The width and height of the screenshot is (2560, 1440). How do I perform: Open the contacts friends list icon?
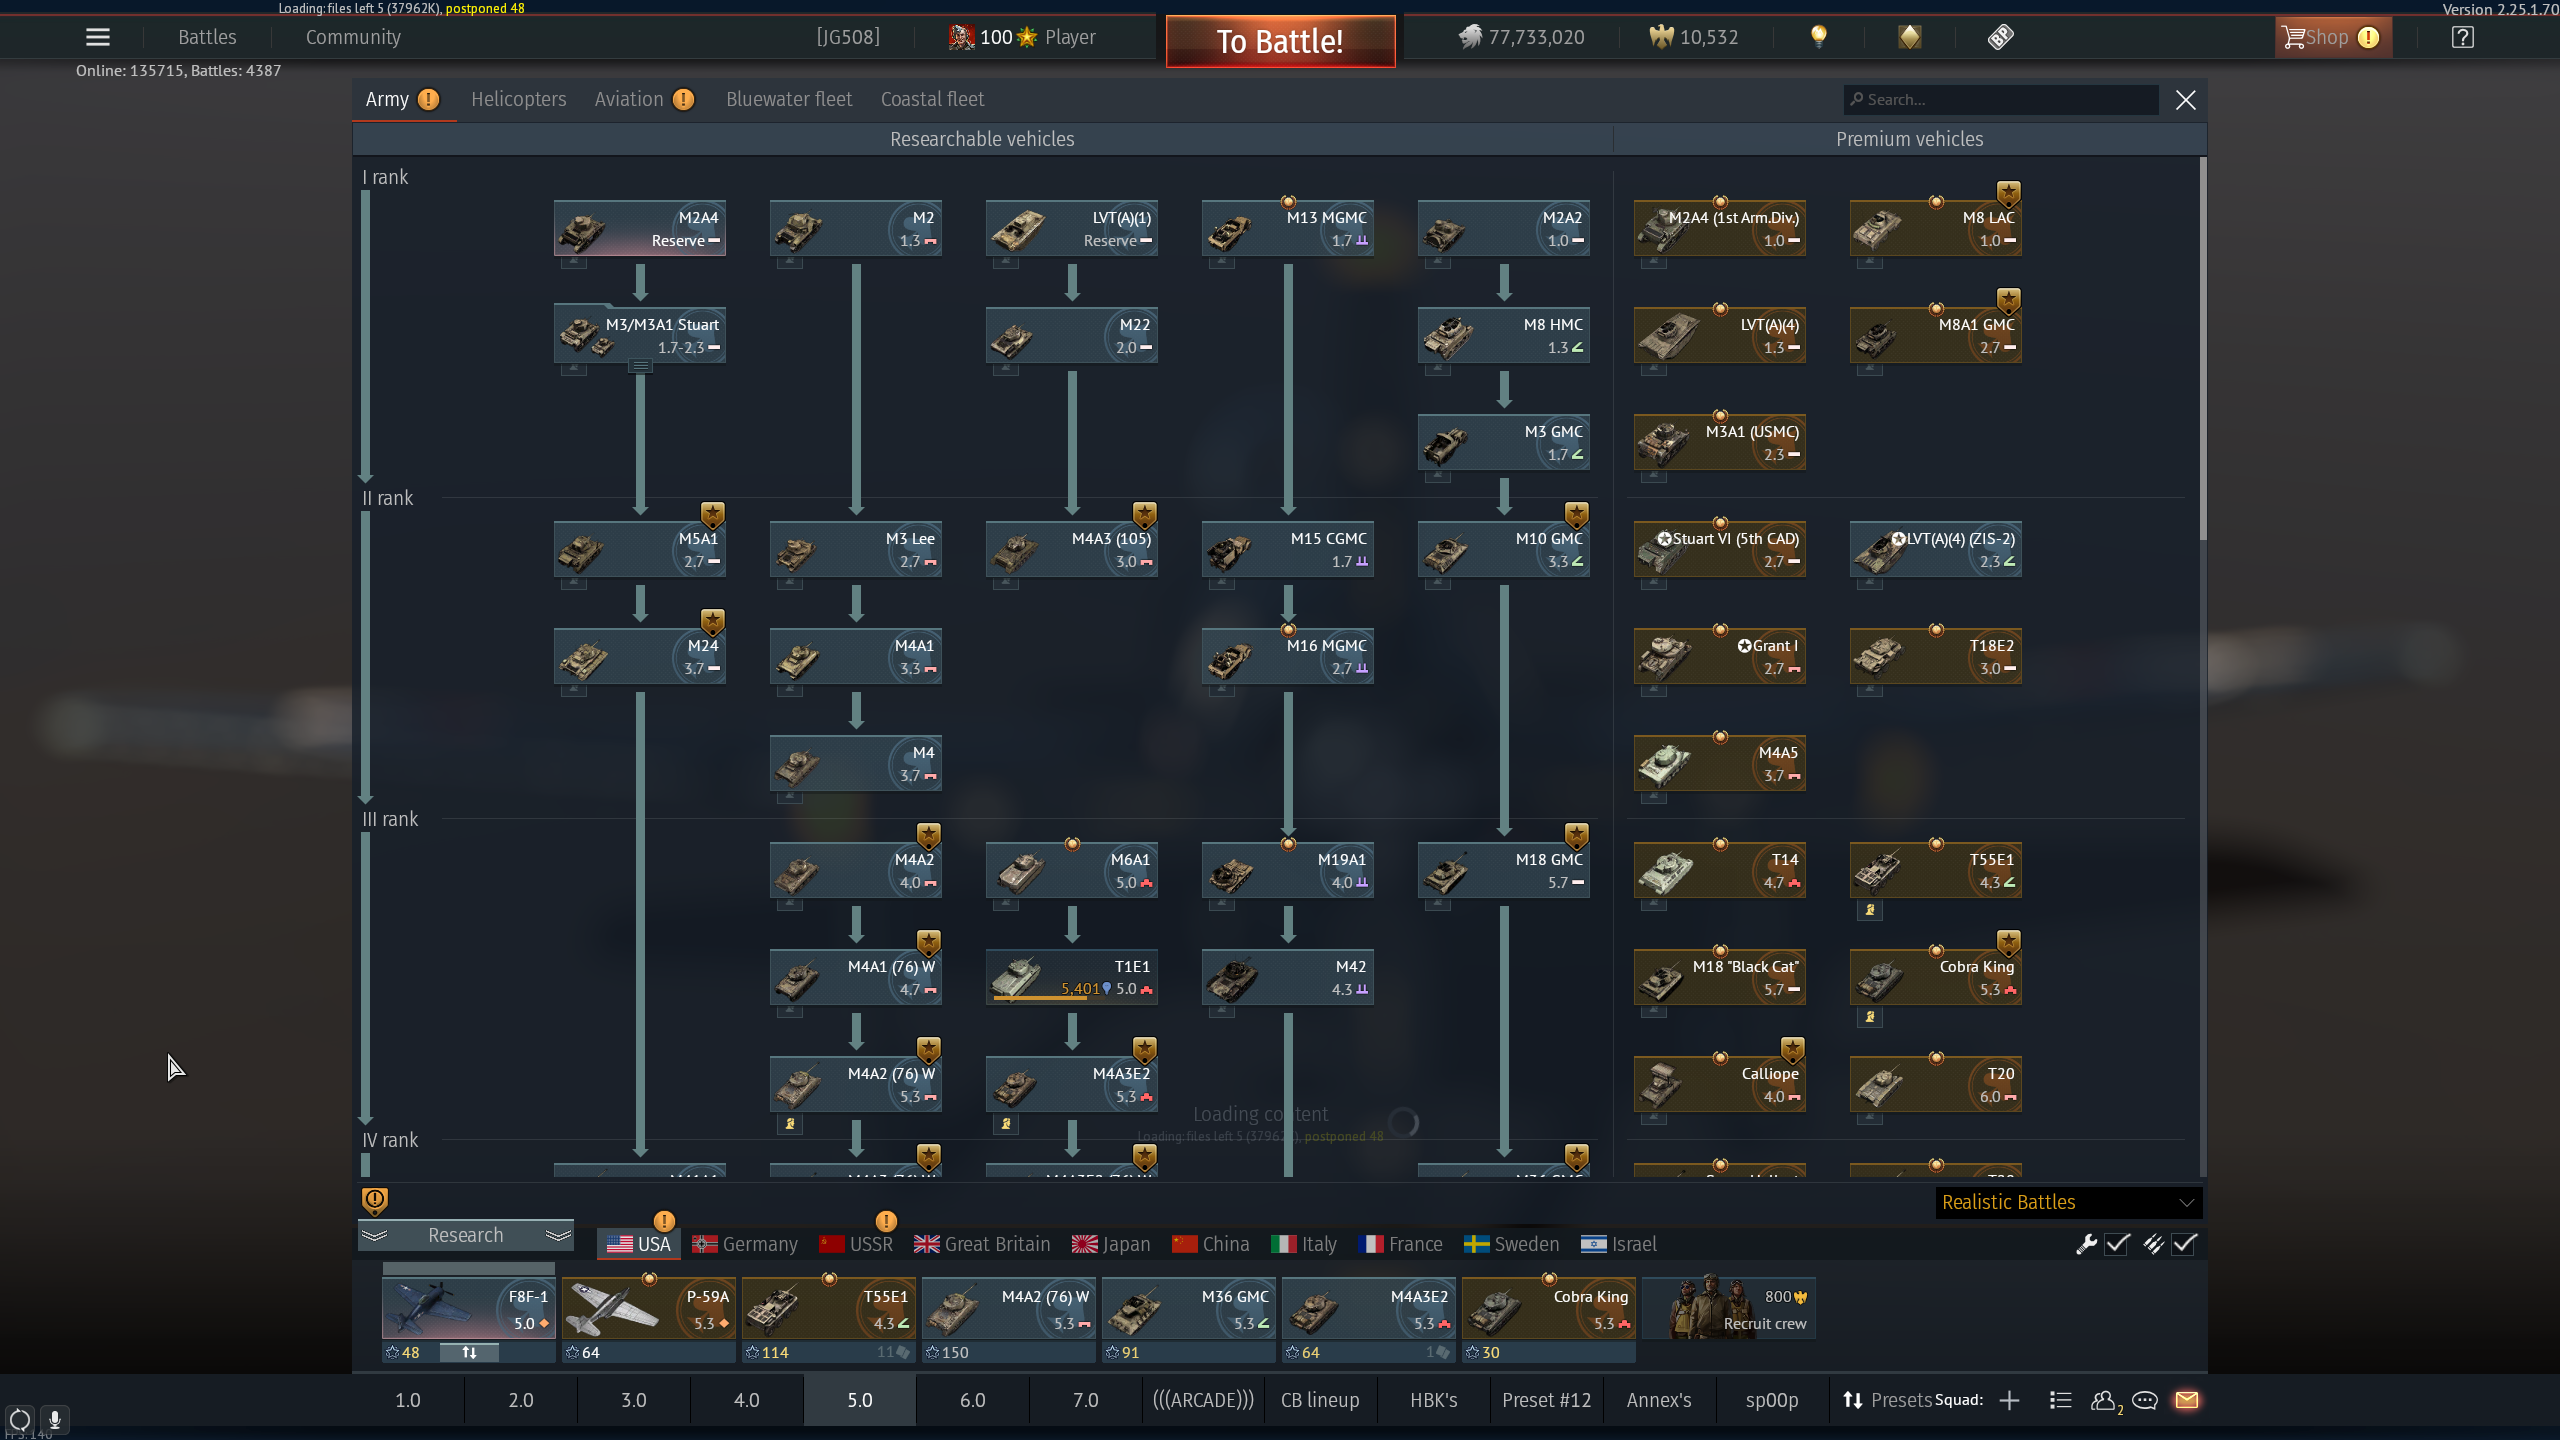[x=2104, y=1401]
